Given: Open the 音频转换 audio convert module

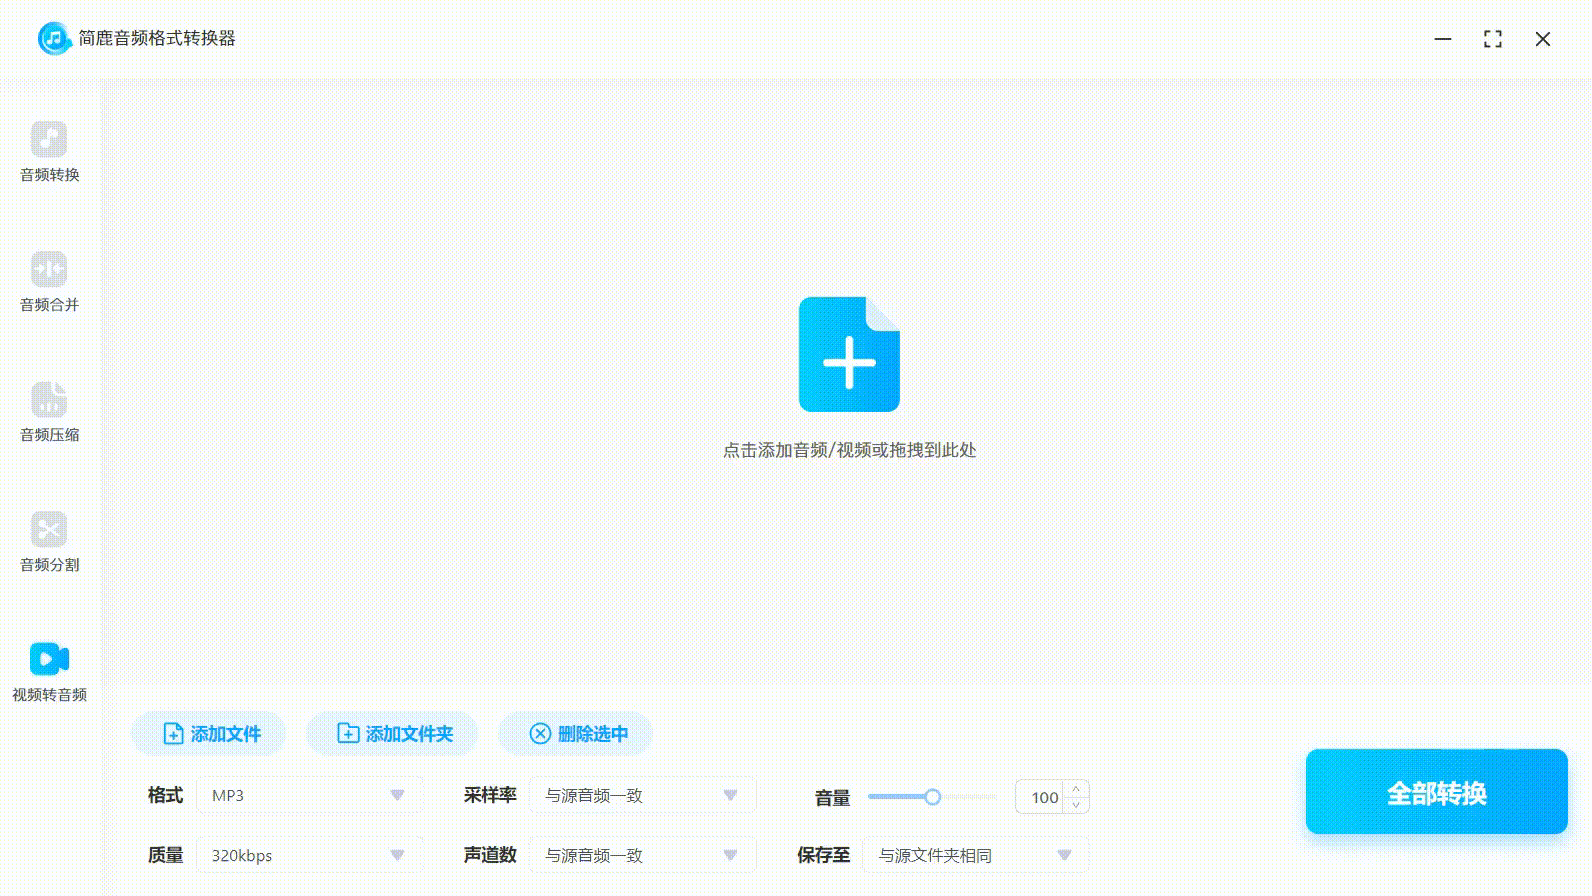Looking at the screenshot, I should [49, 152].
